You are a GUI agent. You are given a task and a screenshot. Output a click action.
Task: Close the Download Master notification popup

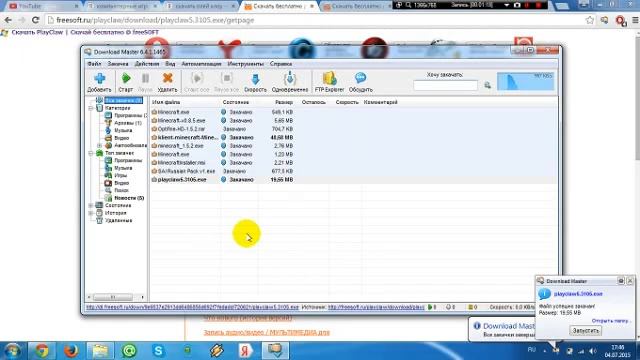630,281
